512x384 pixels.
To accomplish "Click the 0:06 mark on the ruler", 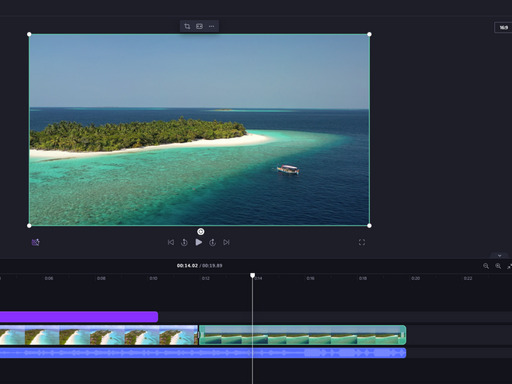I will pyautogui.click(x=49, y=278).
